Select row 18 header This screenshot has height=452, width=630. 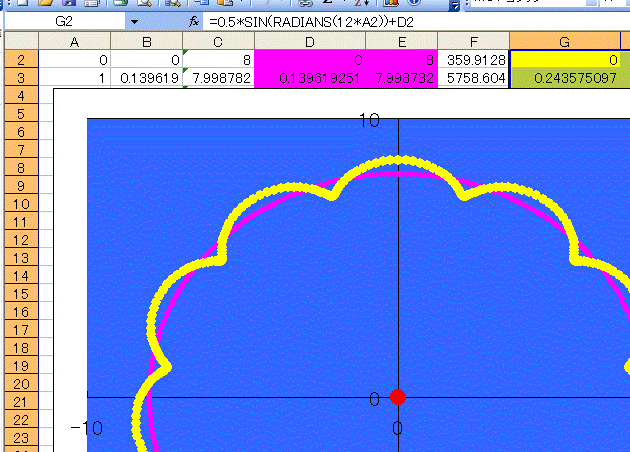click(x=21, y=348)
